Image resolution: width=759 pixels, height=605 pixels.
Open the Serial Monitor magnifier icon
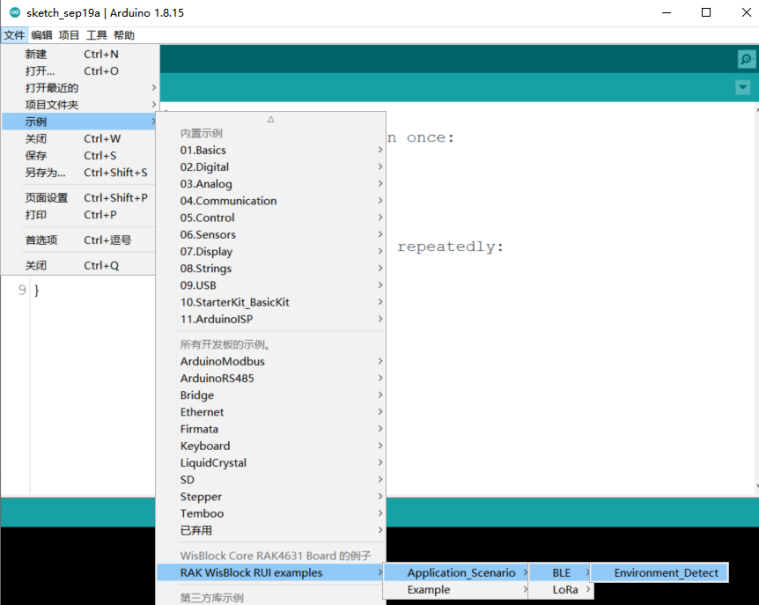point(746,59)
